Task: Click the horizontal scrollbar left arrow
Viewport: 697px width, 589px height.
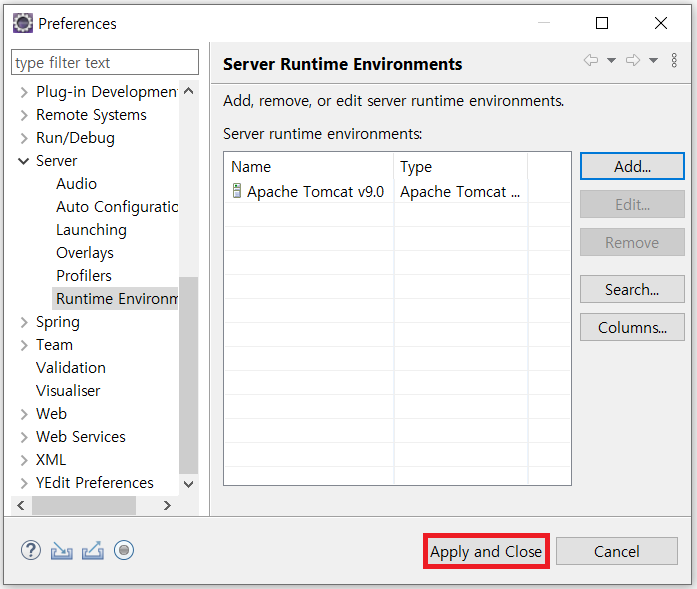Action: 21,505
